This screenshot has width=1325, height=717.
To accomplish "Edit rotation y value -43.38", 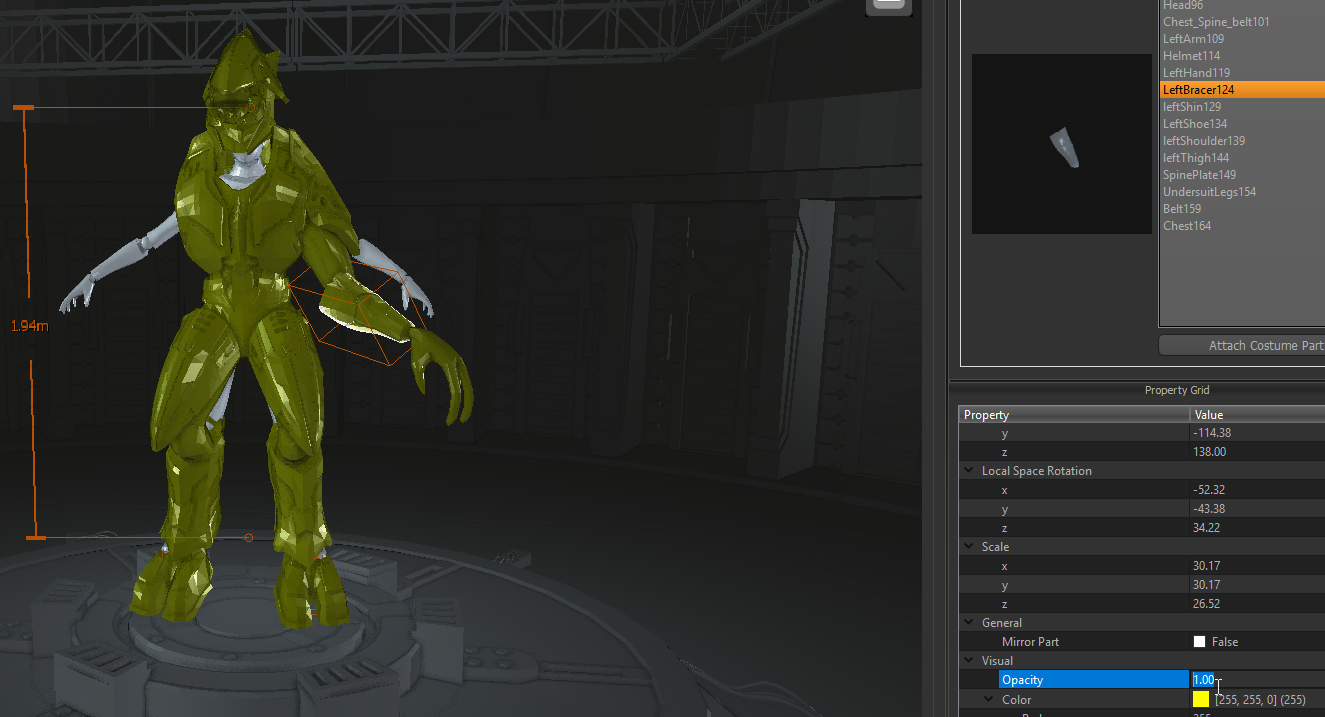I will (1257, 509).
